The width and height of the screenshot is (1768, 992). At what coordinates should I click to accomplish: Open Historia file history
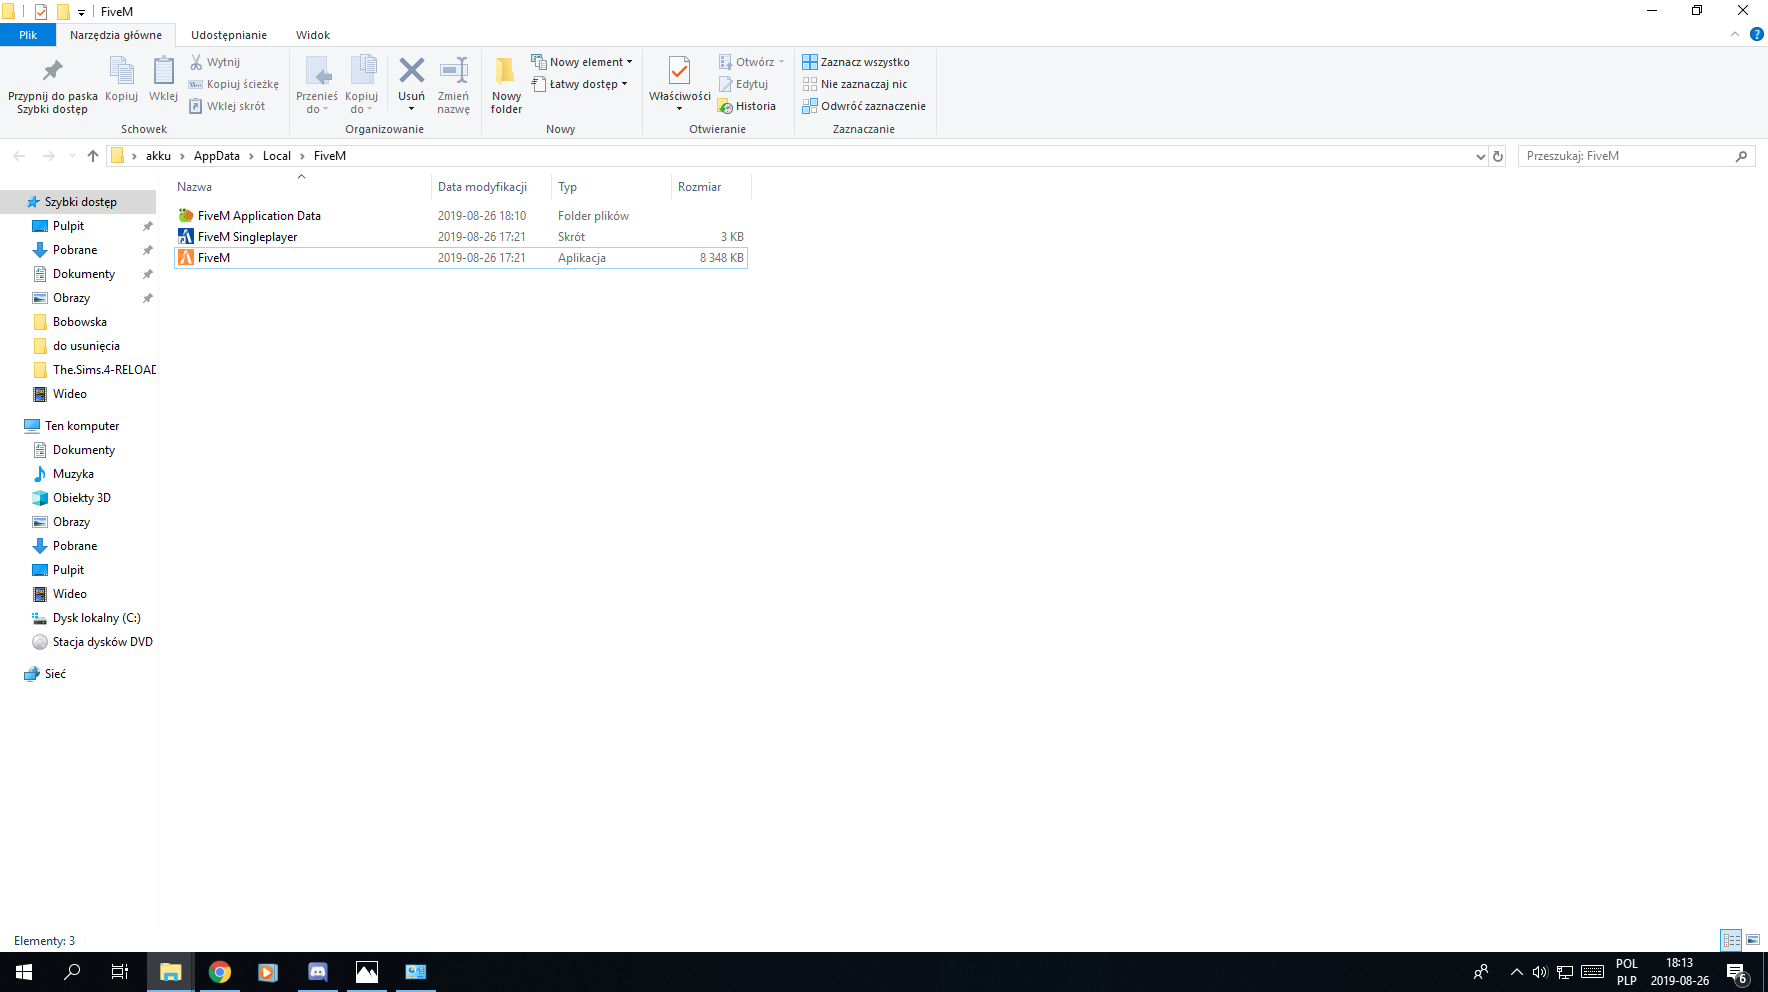[747, 106]
